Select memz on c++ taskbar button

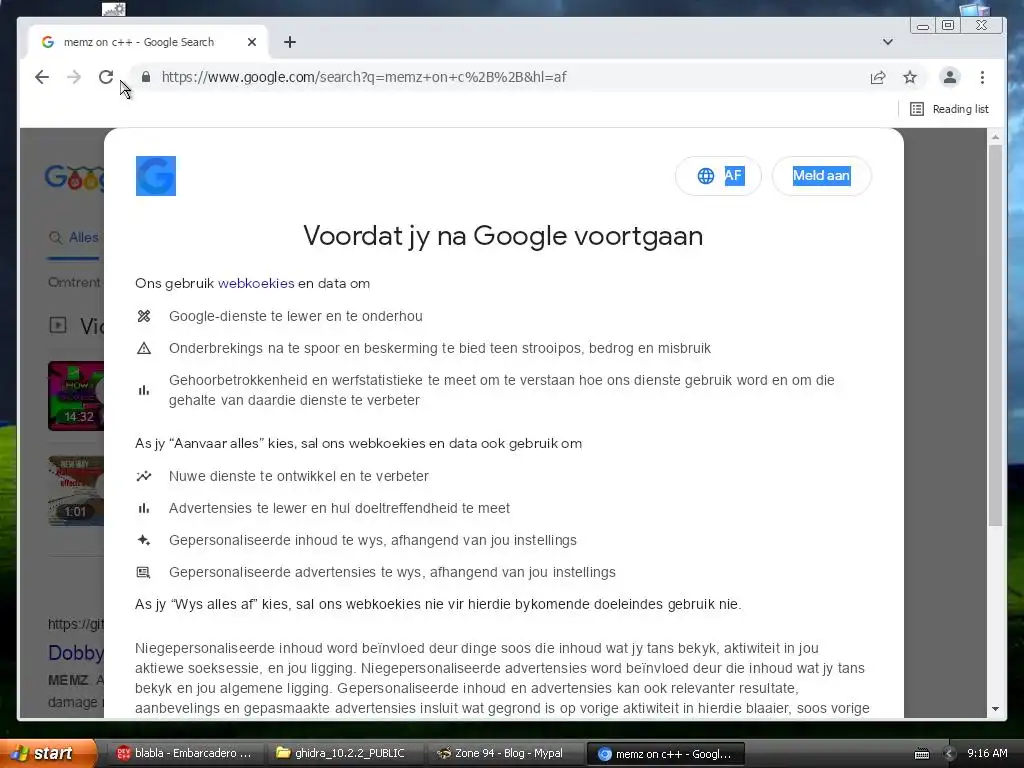pyautogui.click(x=665, y=754)
